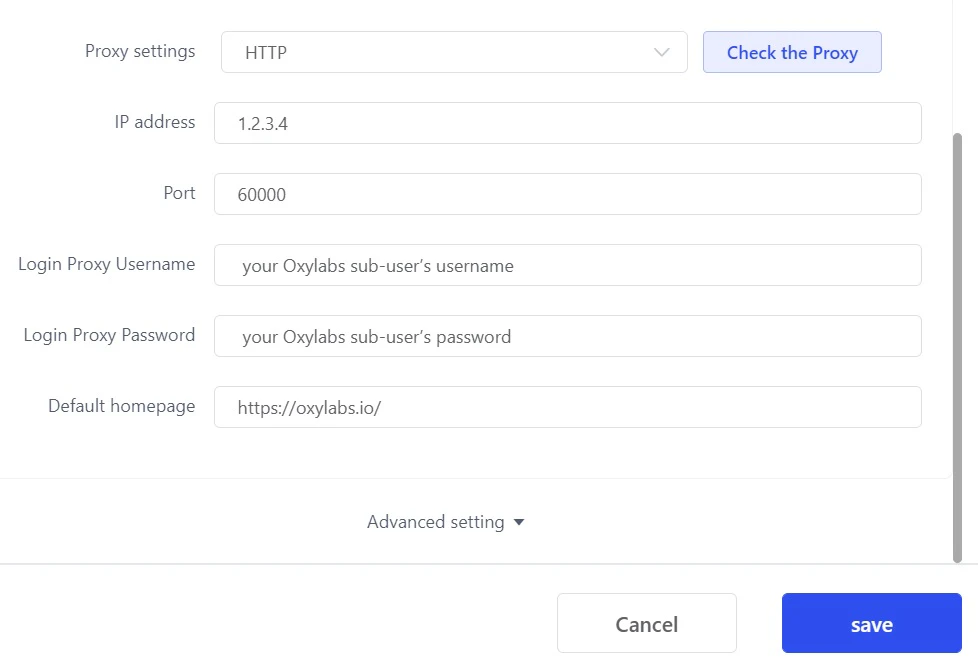Click the chevron arrow beside HTTP

(661, 52)
